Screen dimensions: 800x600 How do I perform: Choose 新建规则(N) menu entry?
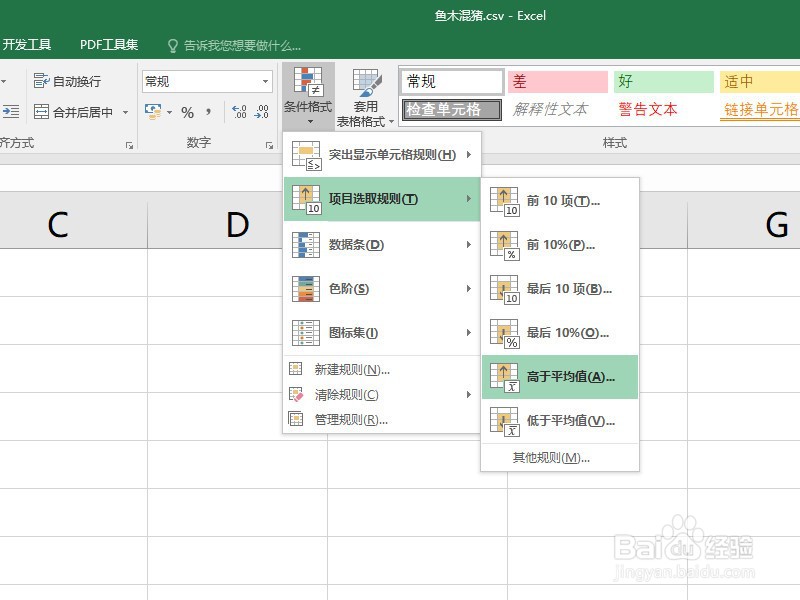point(382,369)
